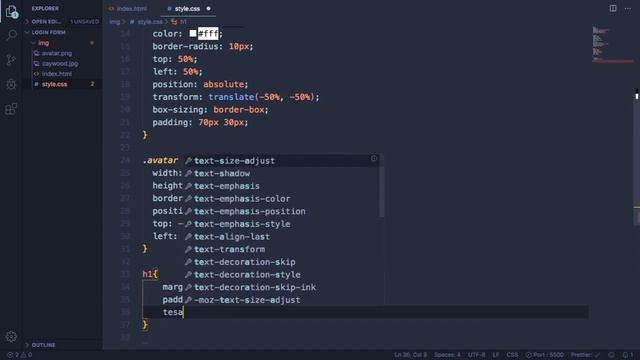Click the feedback icon in status bar
This screenshot has height=360, width=640.
(611, 355)
